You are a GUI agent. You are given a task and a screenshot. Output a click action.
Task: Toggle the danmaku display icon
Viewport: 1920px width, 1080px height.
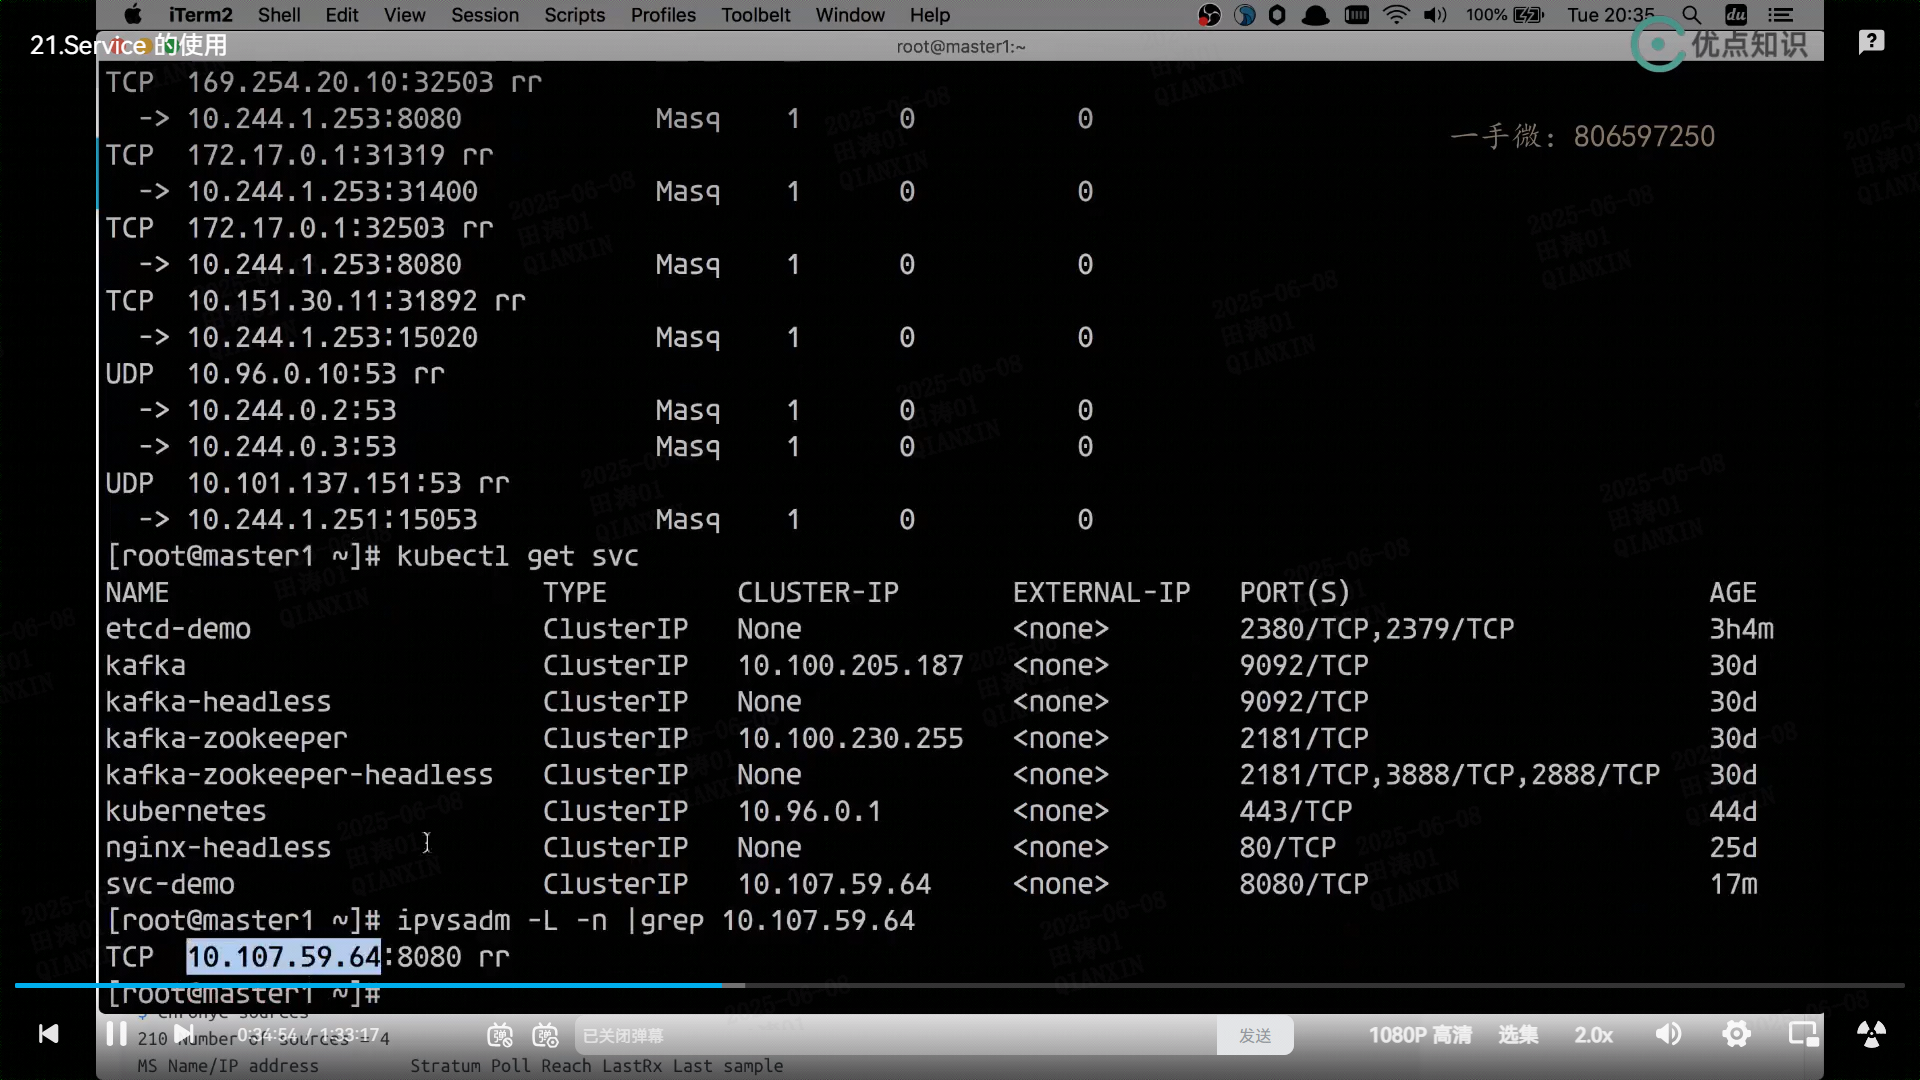pos(500,1036)
